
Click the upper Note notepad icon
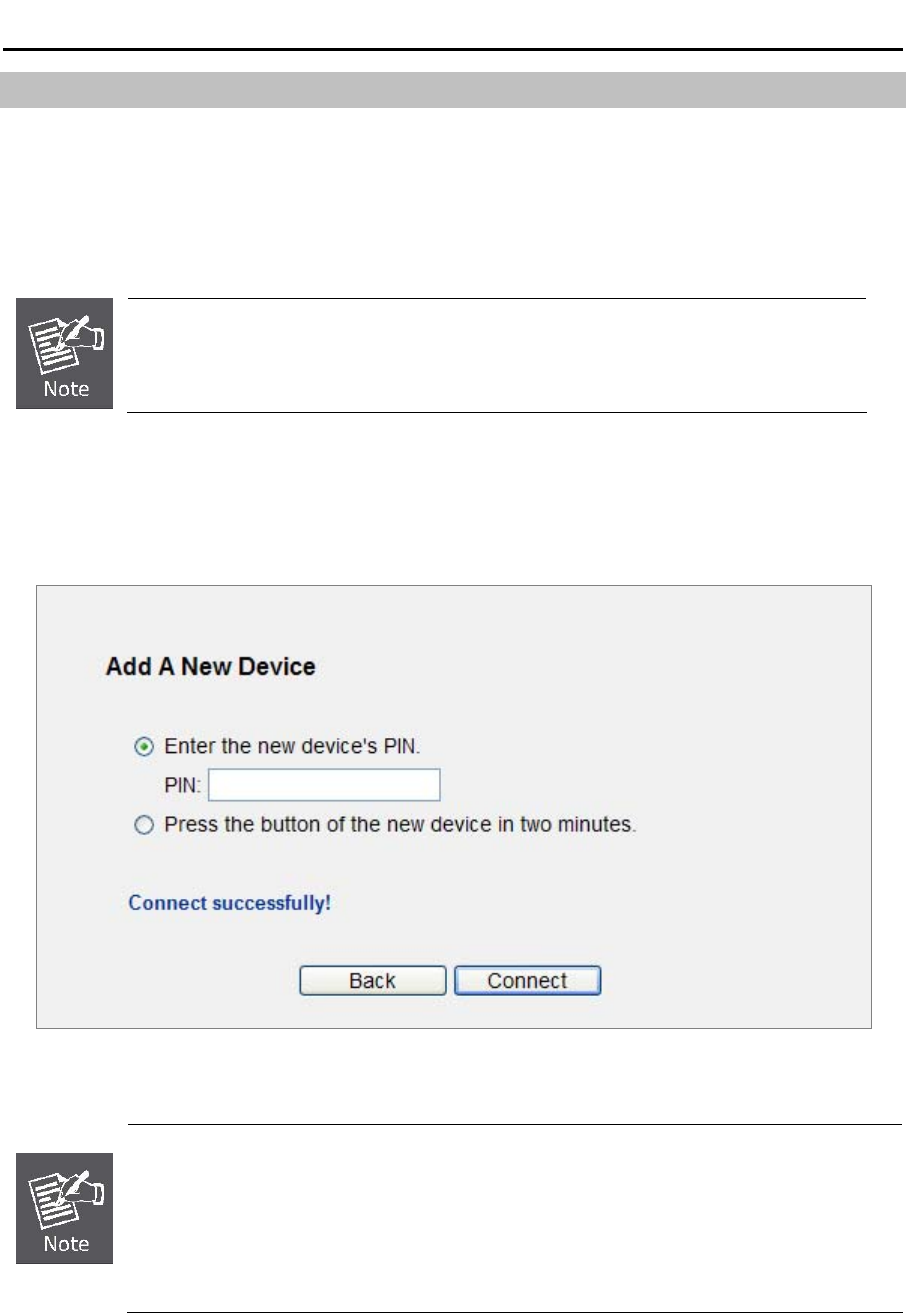pos(65,353)
